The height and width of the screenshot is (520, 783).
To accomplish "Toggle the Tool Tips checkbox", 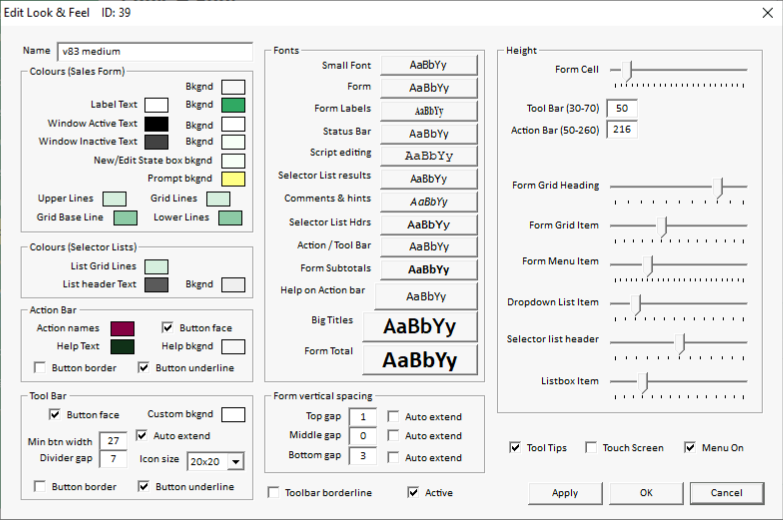I will tap(515, 448).
